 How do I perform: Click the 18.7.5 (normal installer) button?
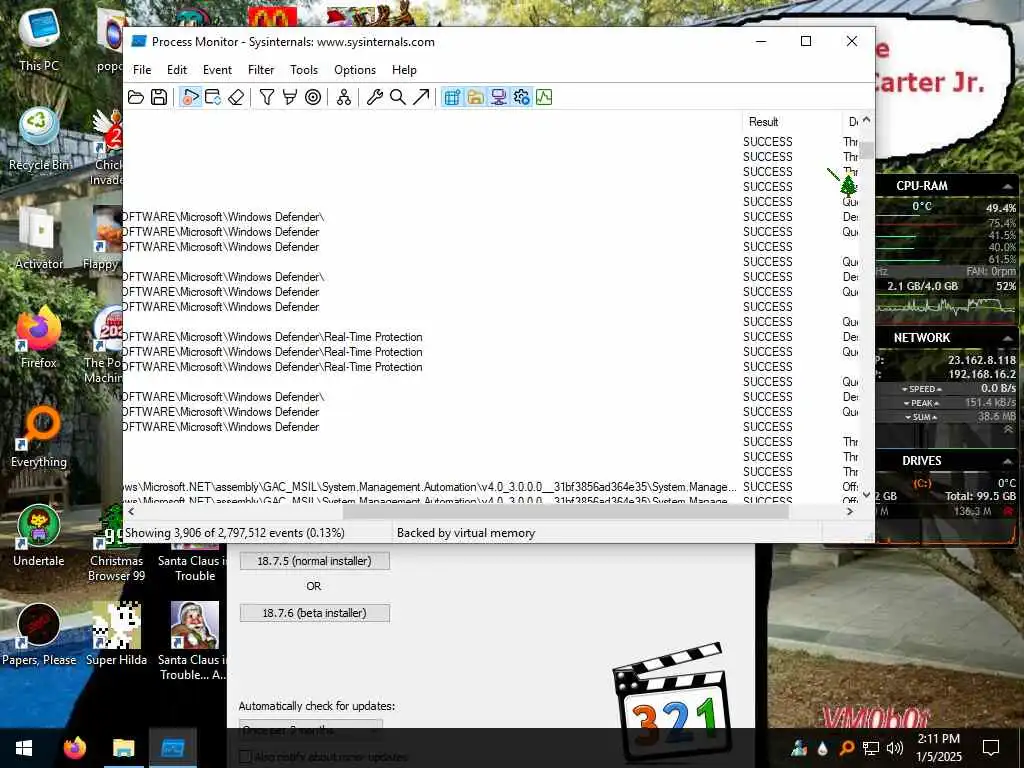[x=314, y=561]
